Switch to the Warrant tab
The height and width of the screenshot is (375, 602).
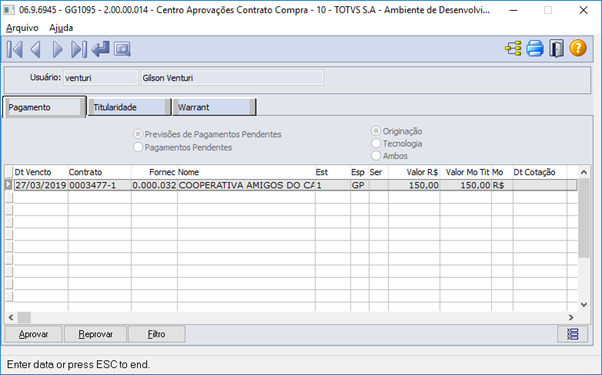pos(214,107)
